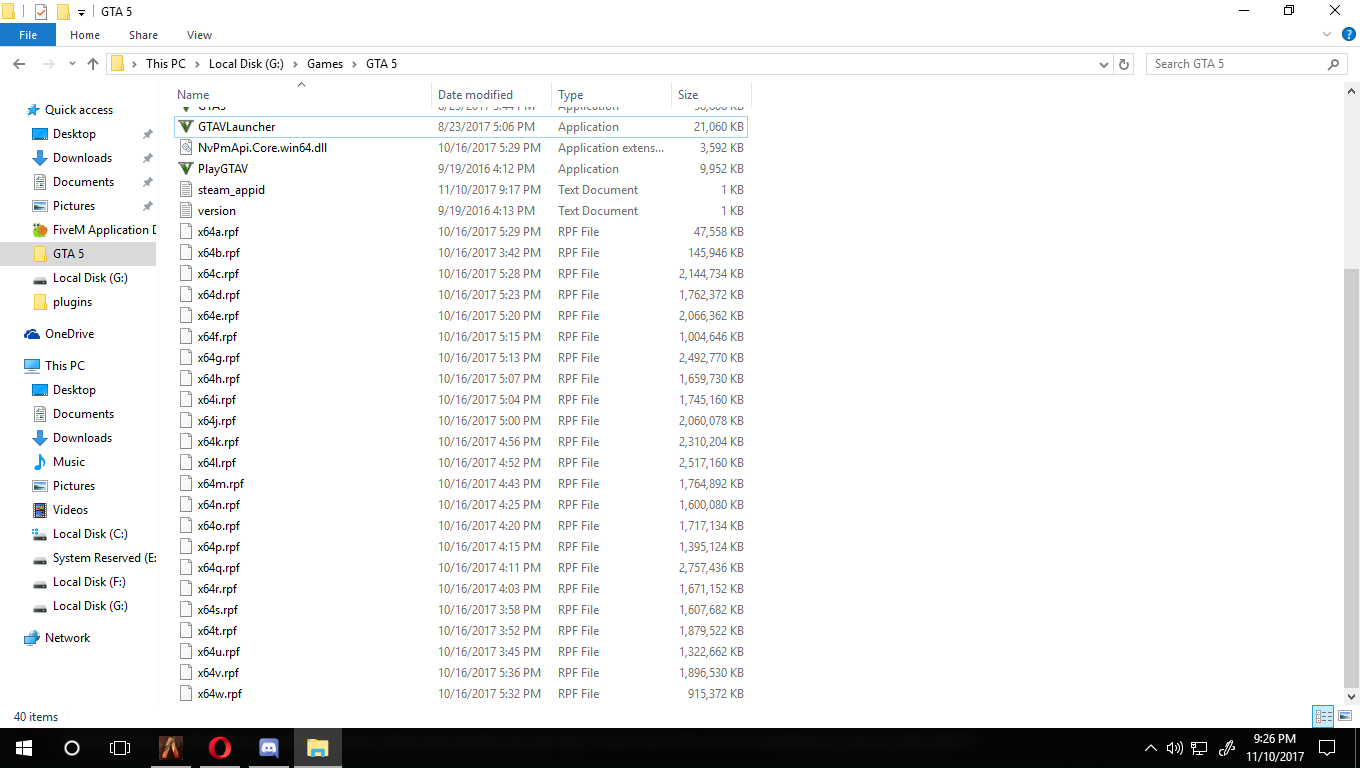Switch to details view layout
1360x768 pixels.
1324,716
